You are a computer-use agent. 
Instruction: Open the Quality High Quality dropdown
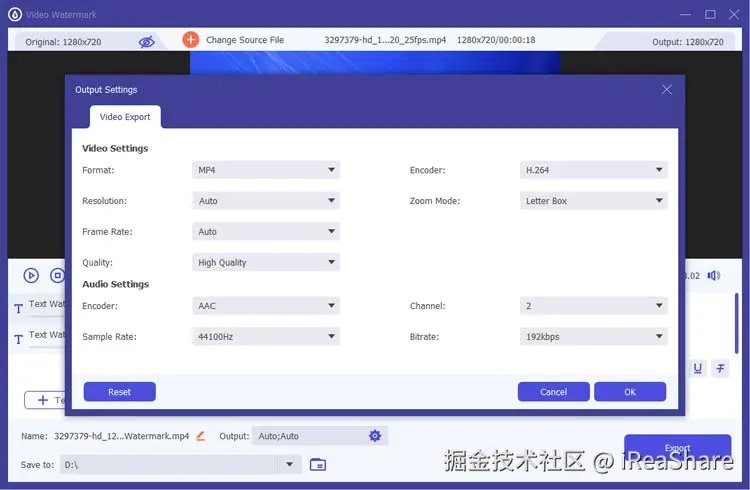(266, 262)
